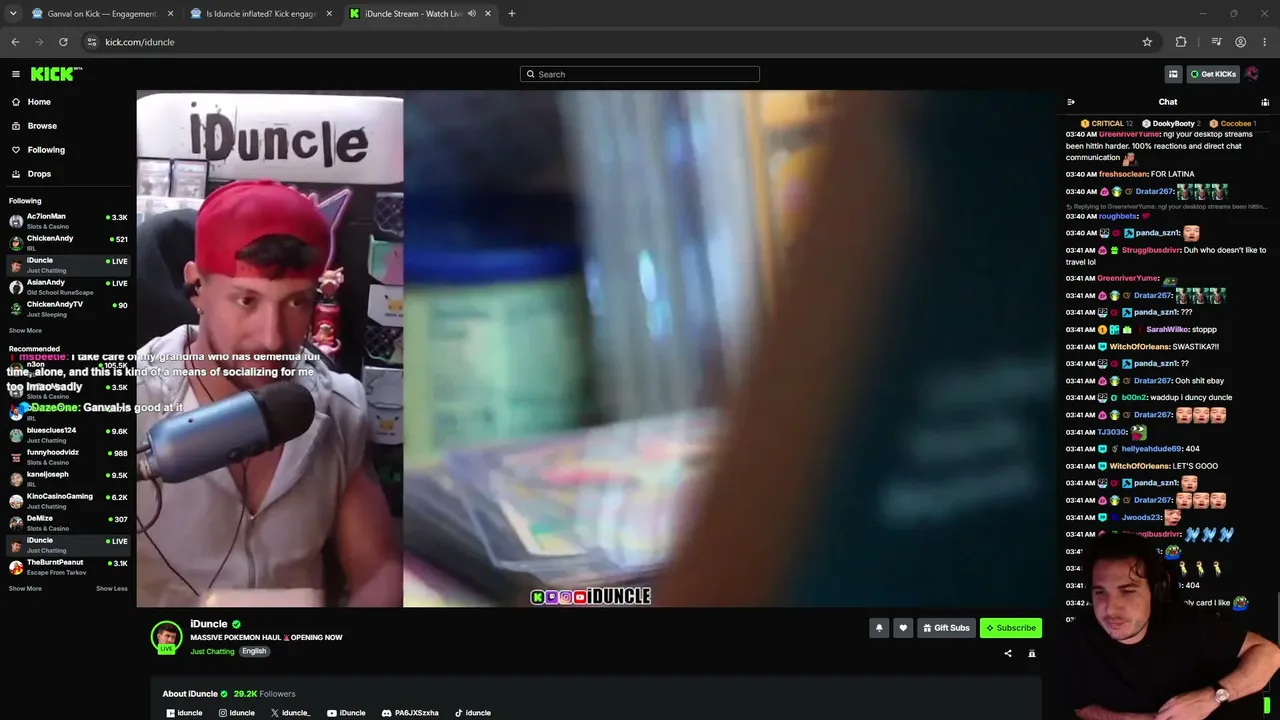Open the hamburger sidebar menu
Screen dimensions: 1280x720
coord(16,74)
